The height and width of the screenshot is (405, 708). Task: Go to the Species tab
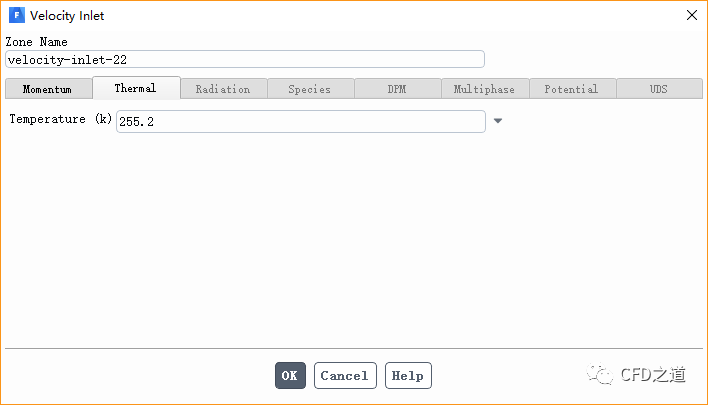[310, 89]
